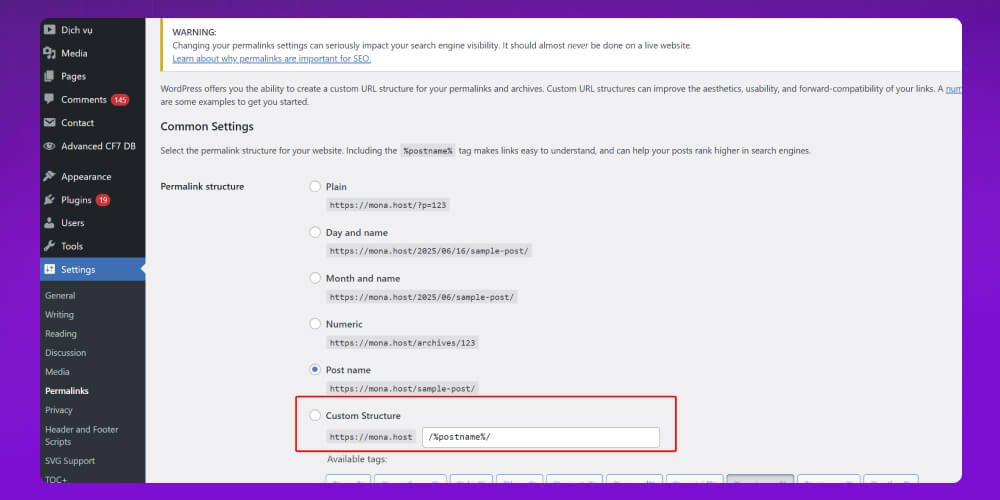
Task: Open SVG Support settings
Action: click(x=70, y=460)
